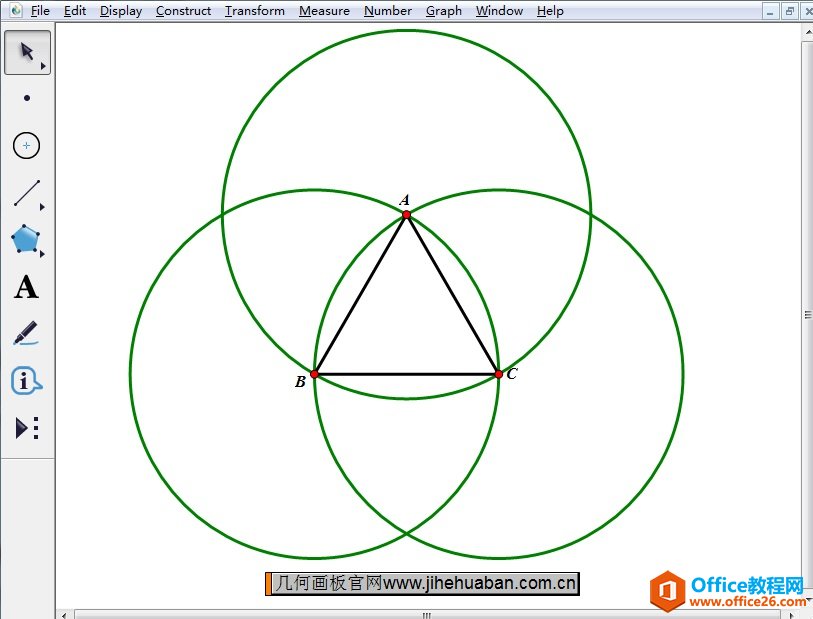Select red point B on the triangle
This screenshot has width=813, height=619.
(314, 374)
